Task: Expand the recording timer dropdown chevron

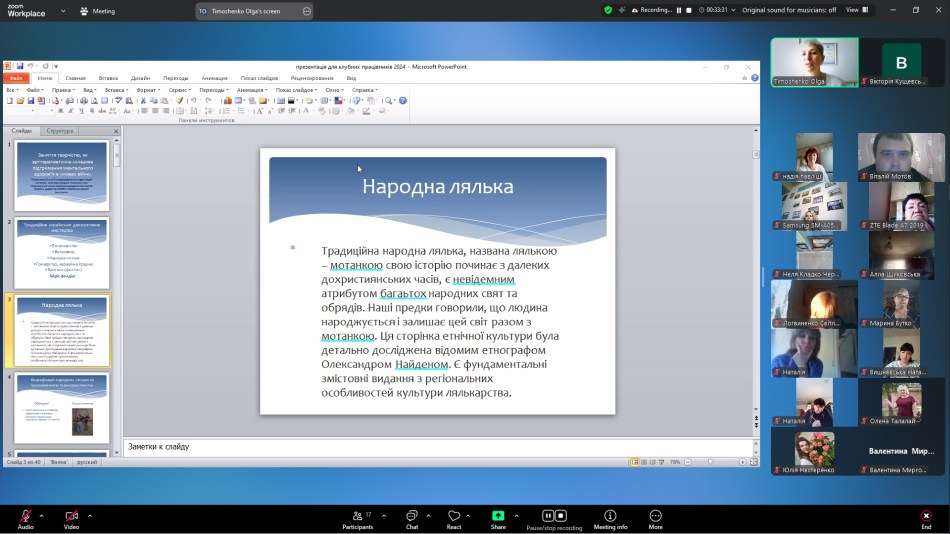Action: pos(732,10)
